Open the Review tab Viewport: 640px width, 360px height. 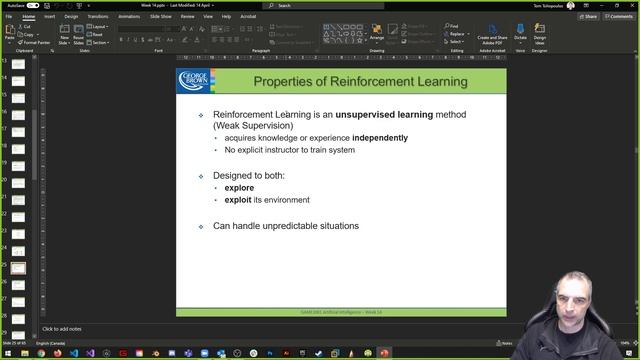coord(187,16)
